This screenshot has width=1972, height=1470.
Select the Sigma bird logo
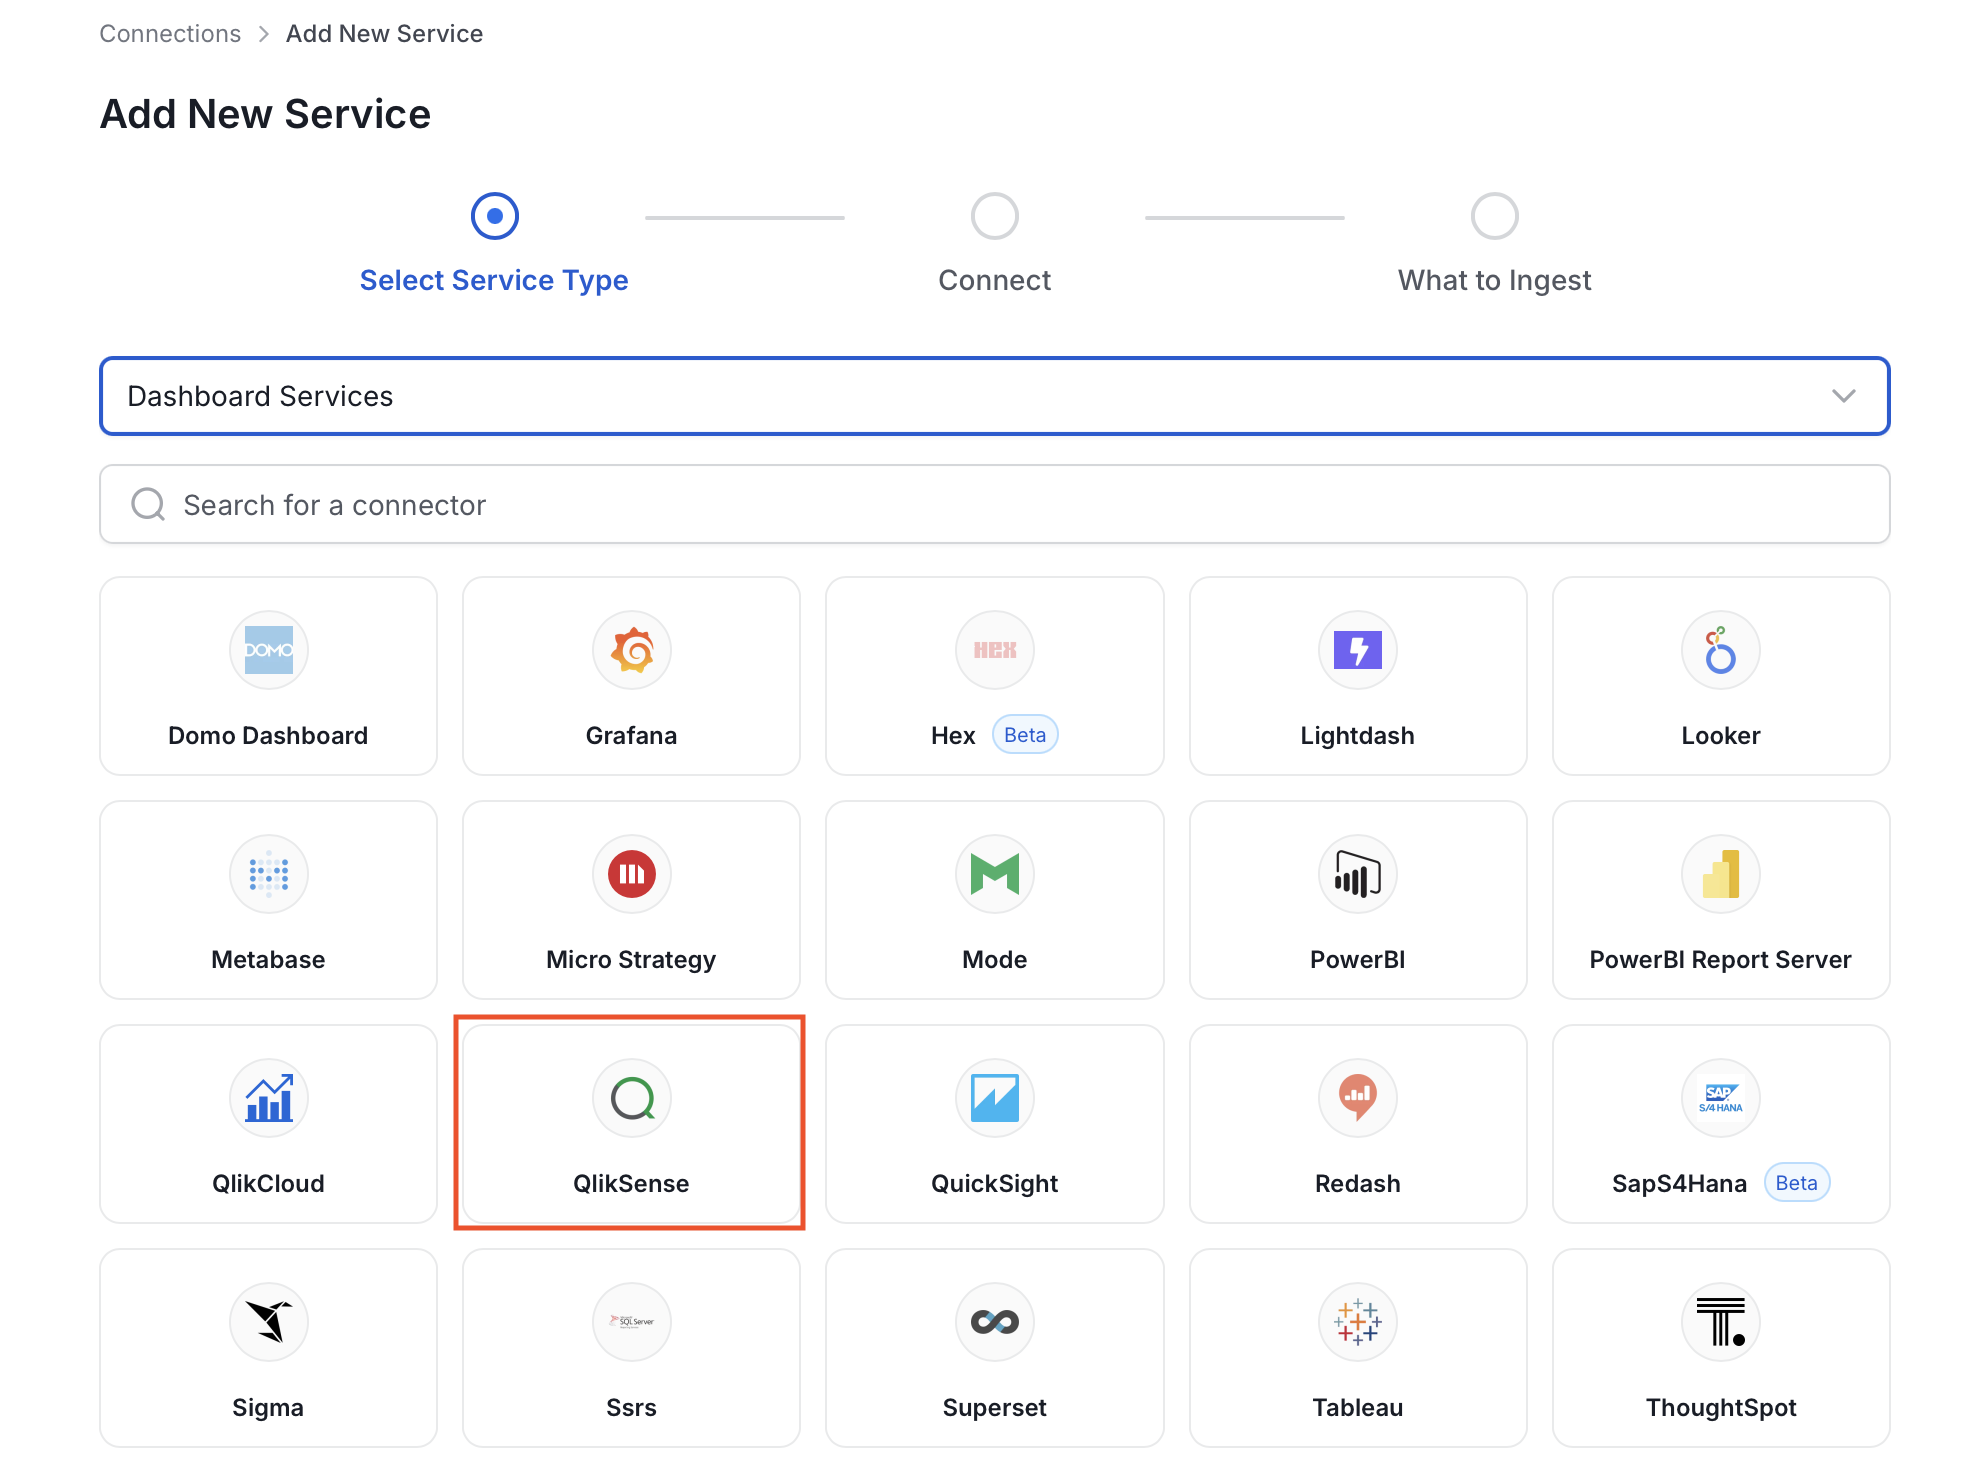pyautogui.click(x=268, y=1322)
